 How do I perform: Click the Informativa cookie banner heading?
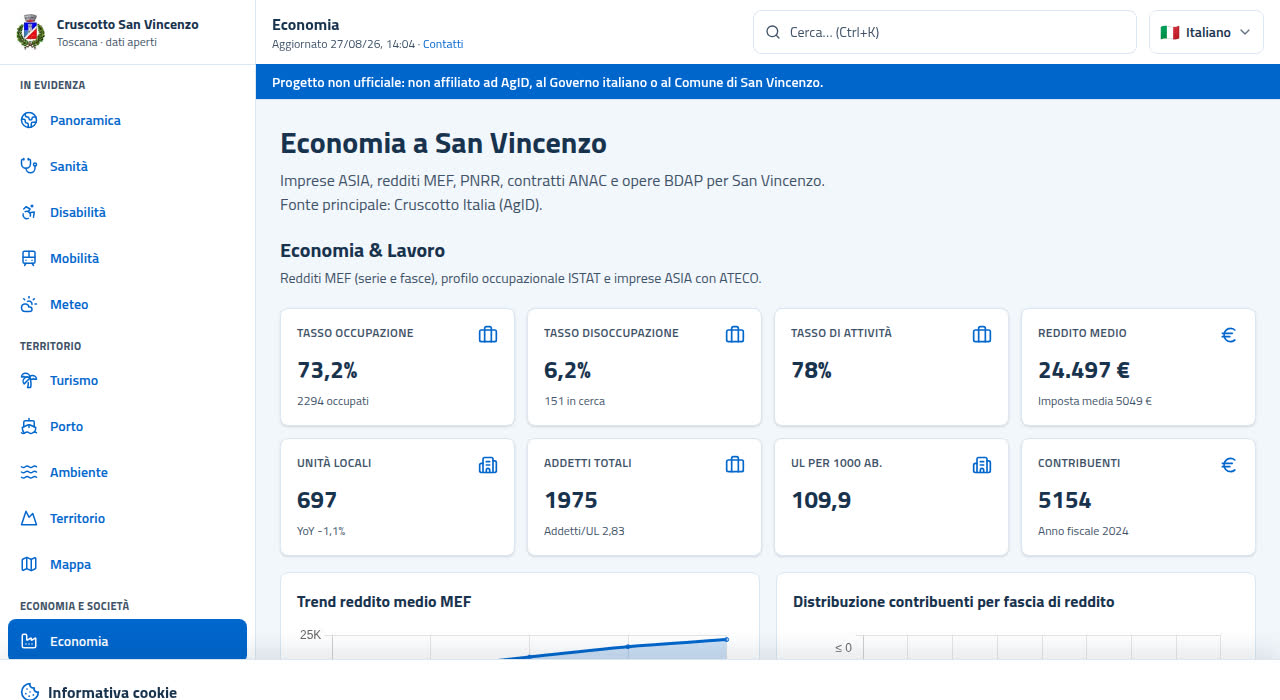112,692
